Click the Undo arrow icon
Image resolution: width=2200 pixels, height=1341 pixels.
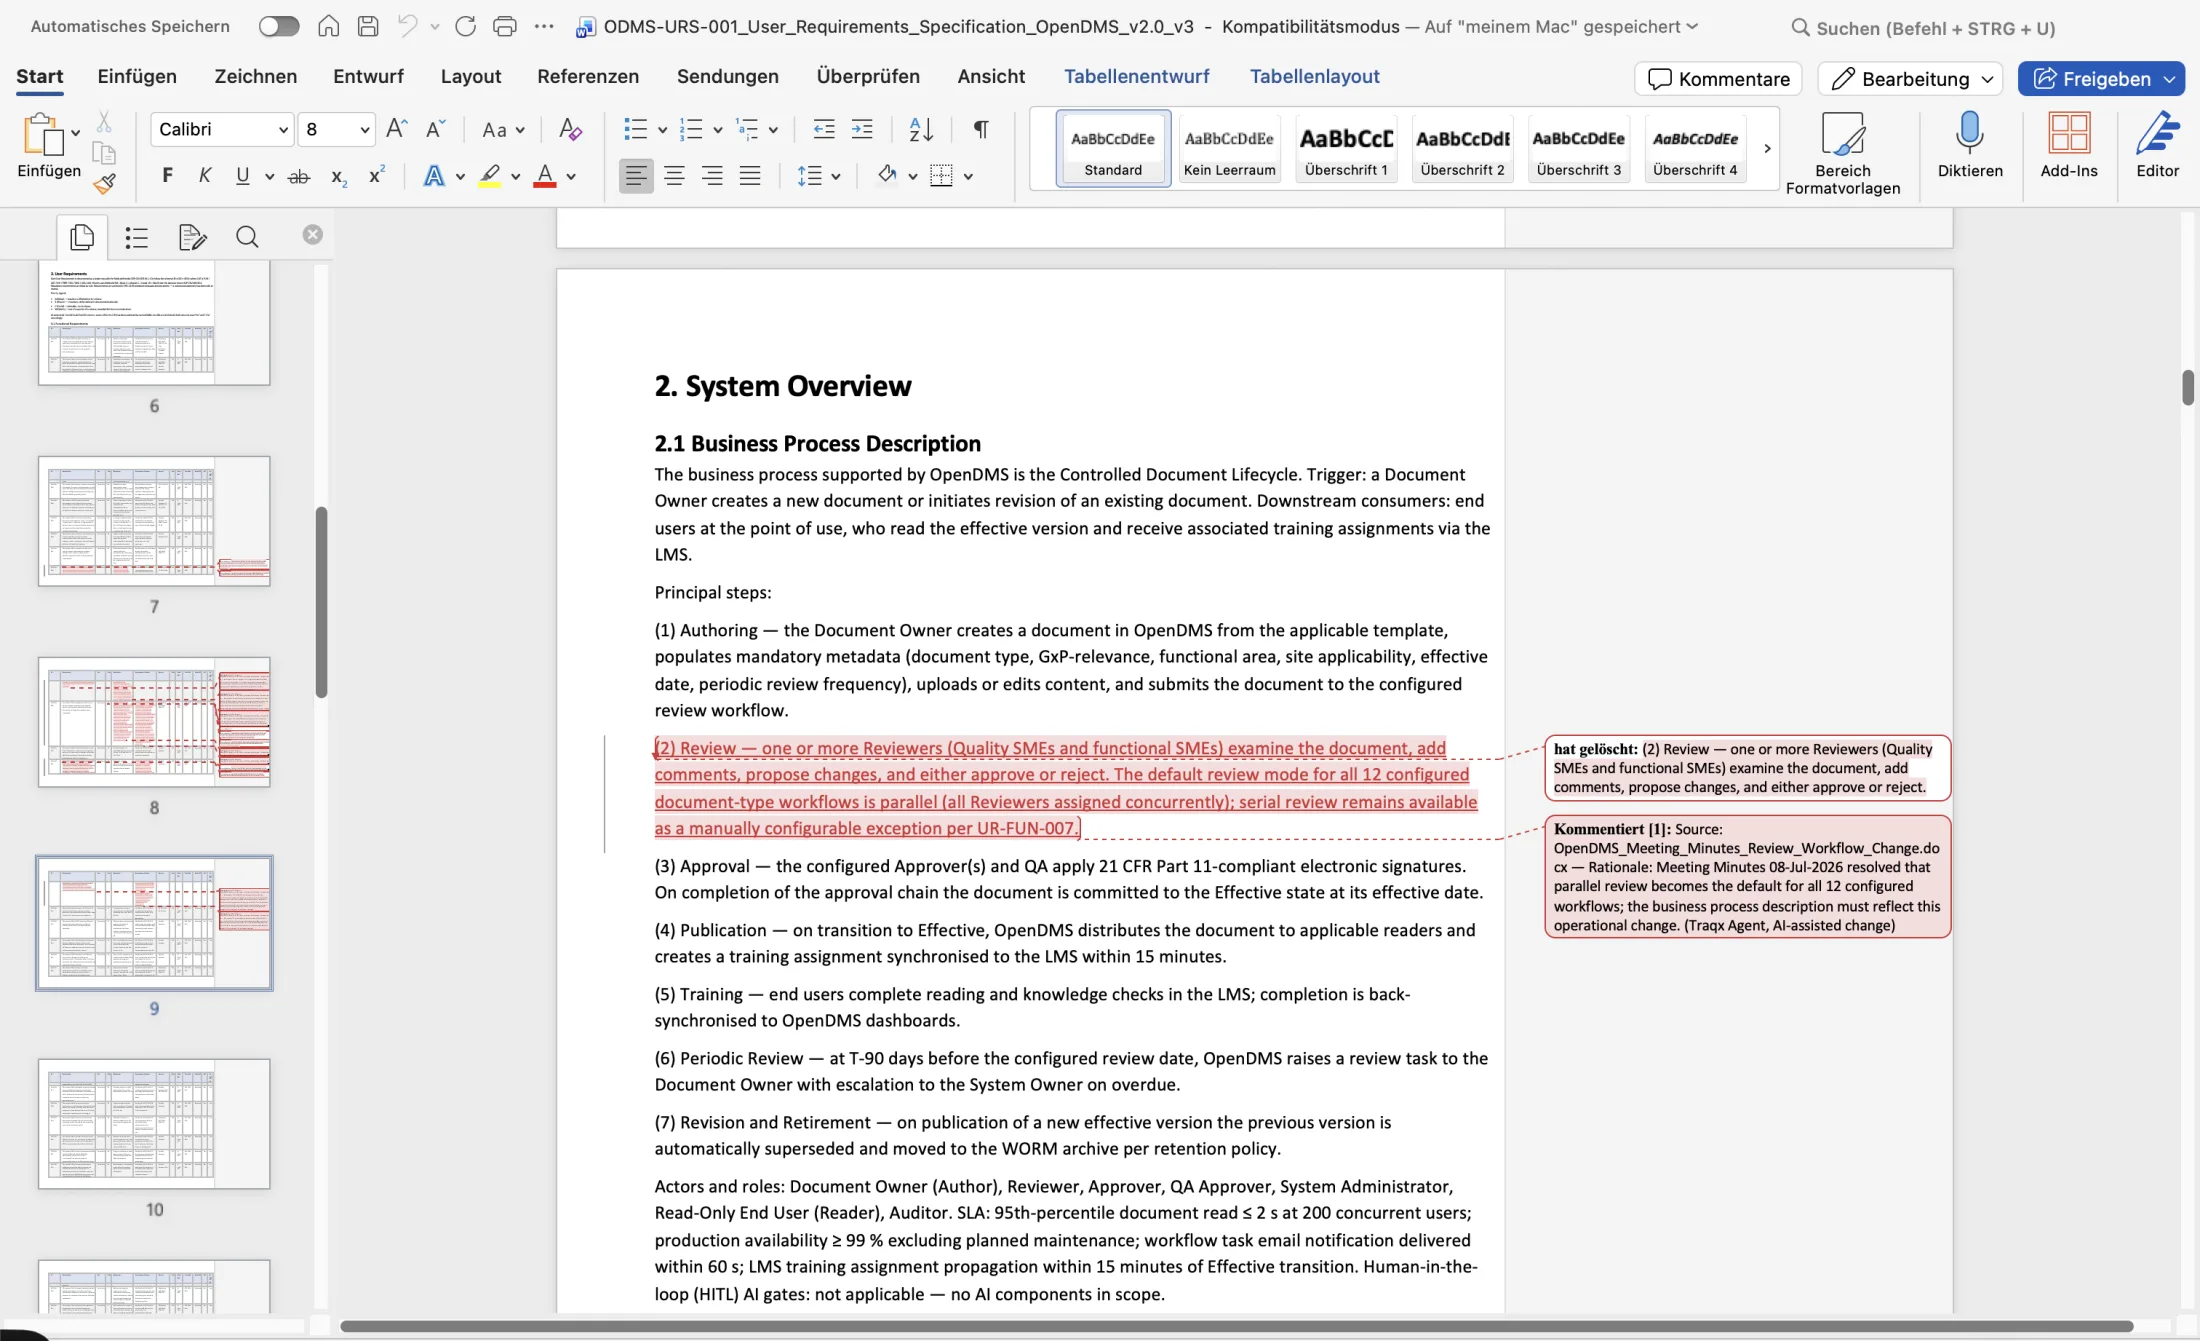coord(407,26)
